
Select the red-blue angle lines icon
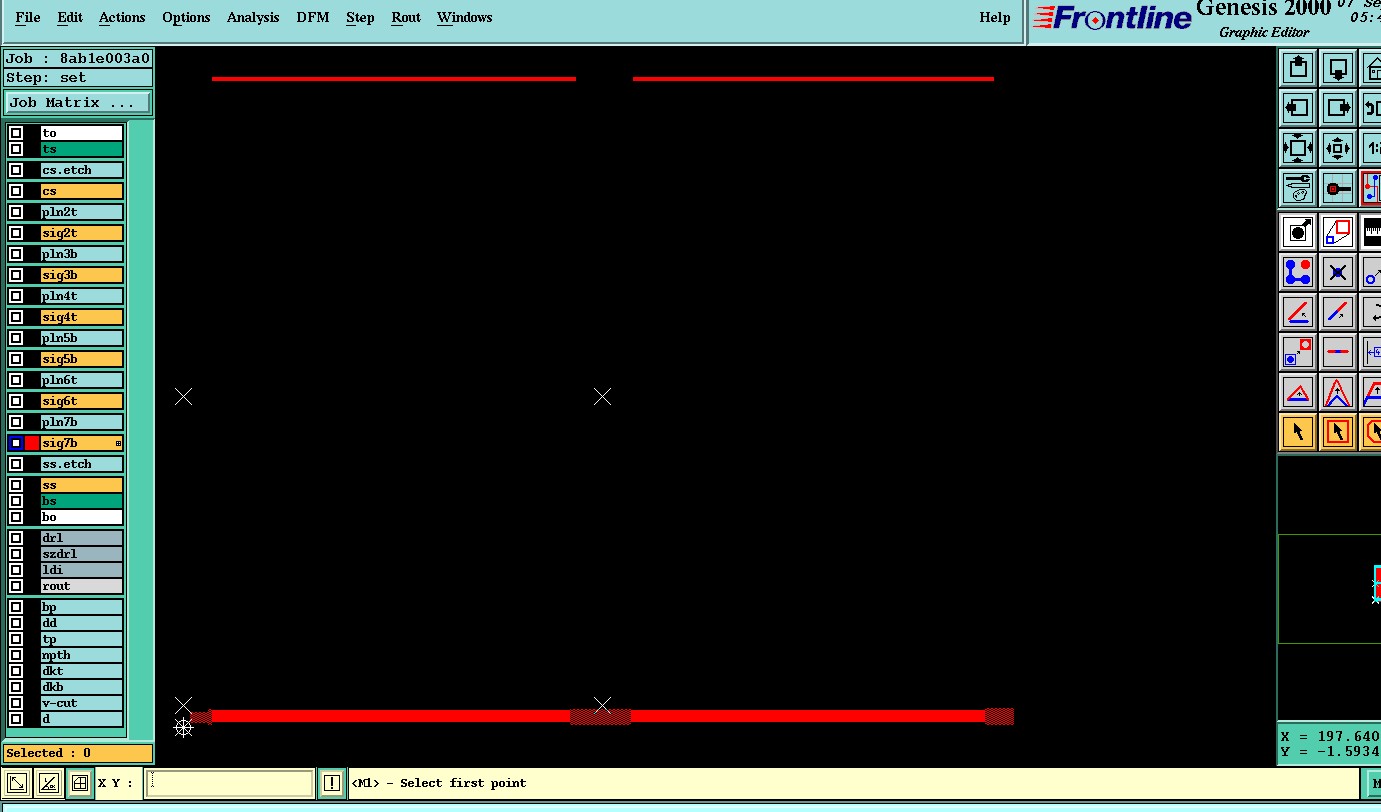(x=1297, y=312)
